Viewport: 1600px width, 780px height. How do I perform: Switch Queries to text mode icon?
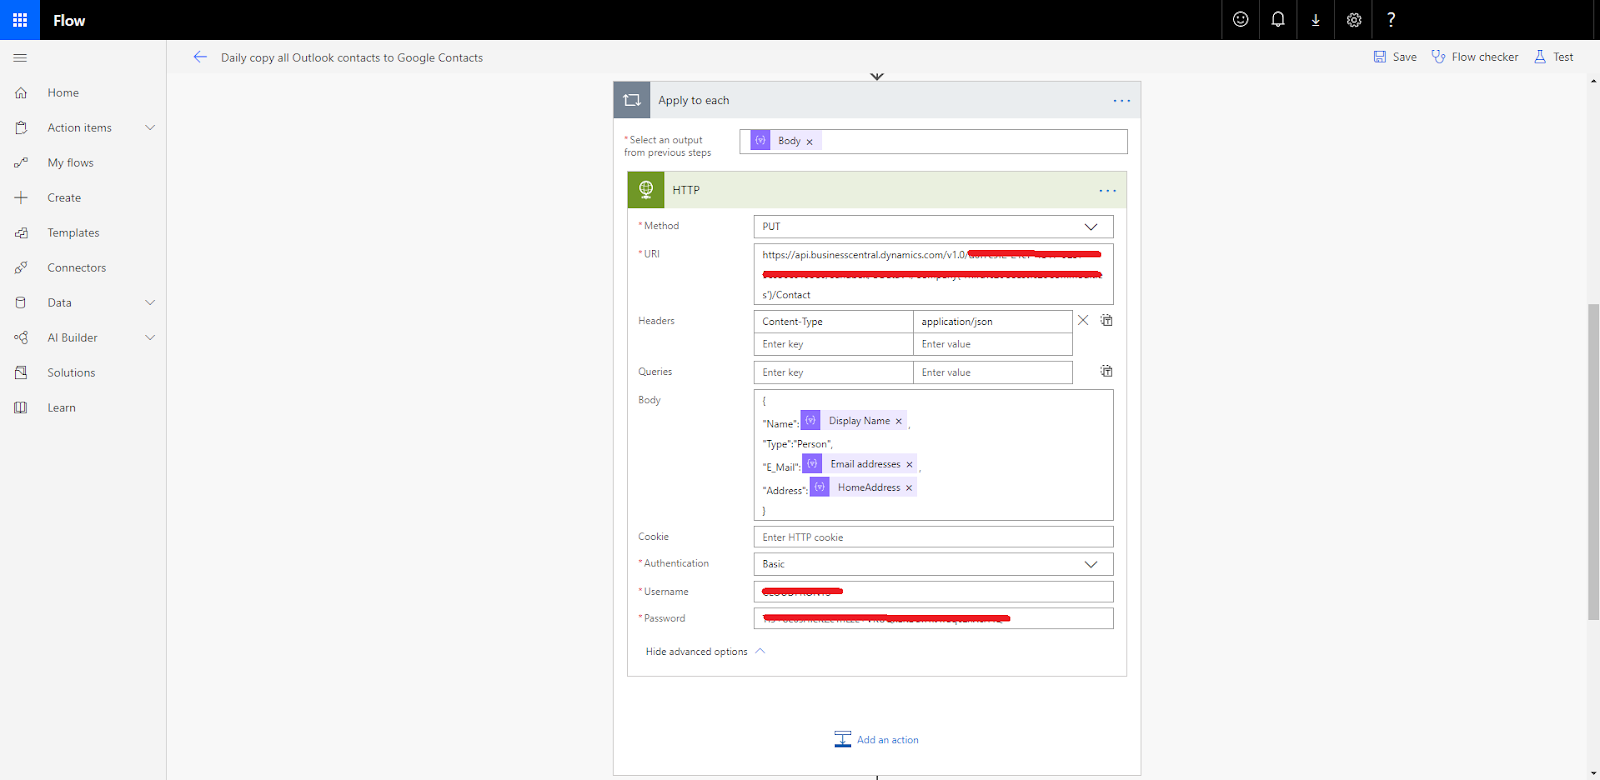click(1107, 371)
